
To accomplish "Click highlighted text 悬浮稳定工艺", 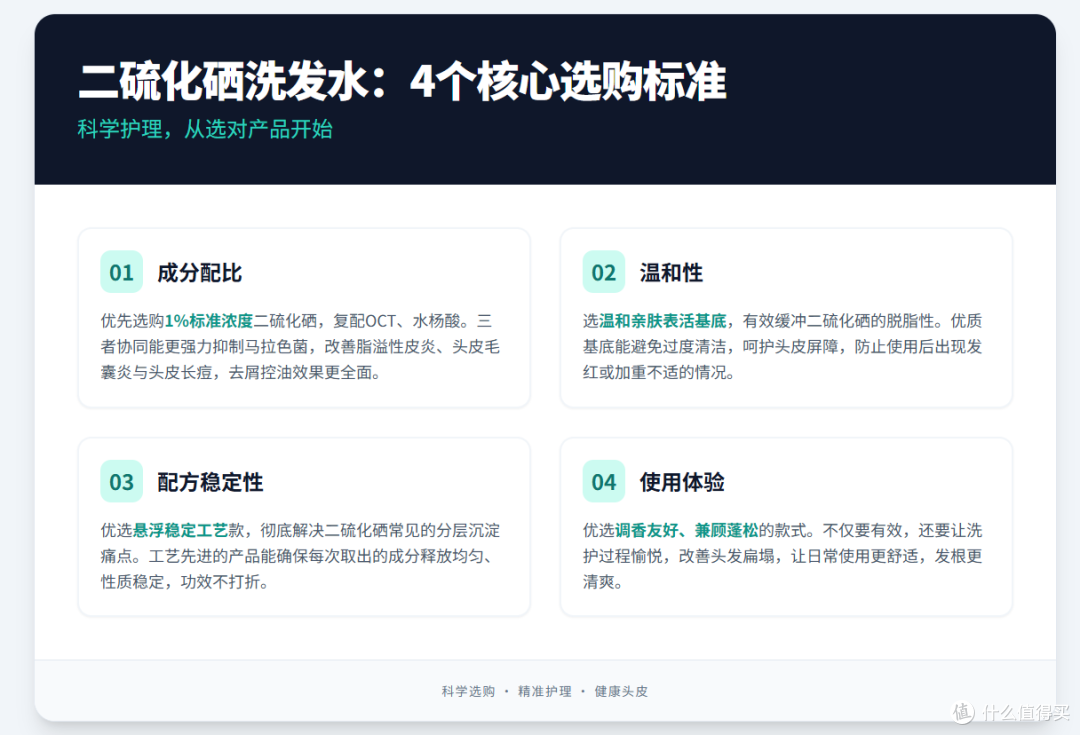I will 180,530.
